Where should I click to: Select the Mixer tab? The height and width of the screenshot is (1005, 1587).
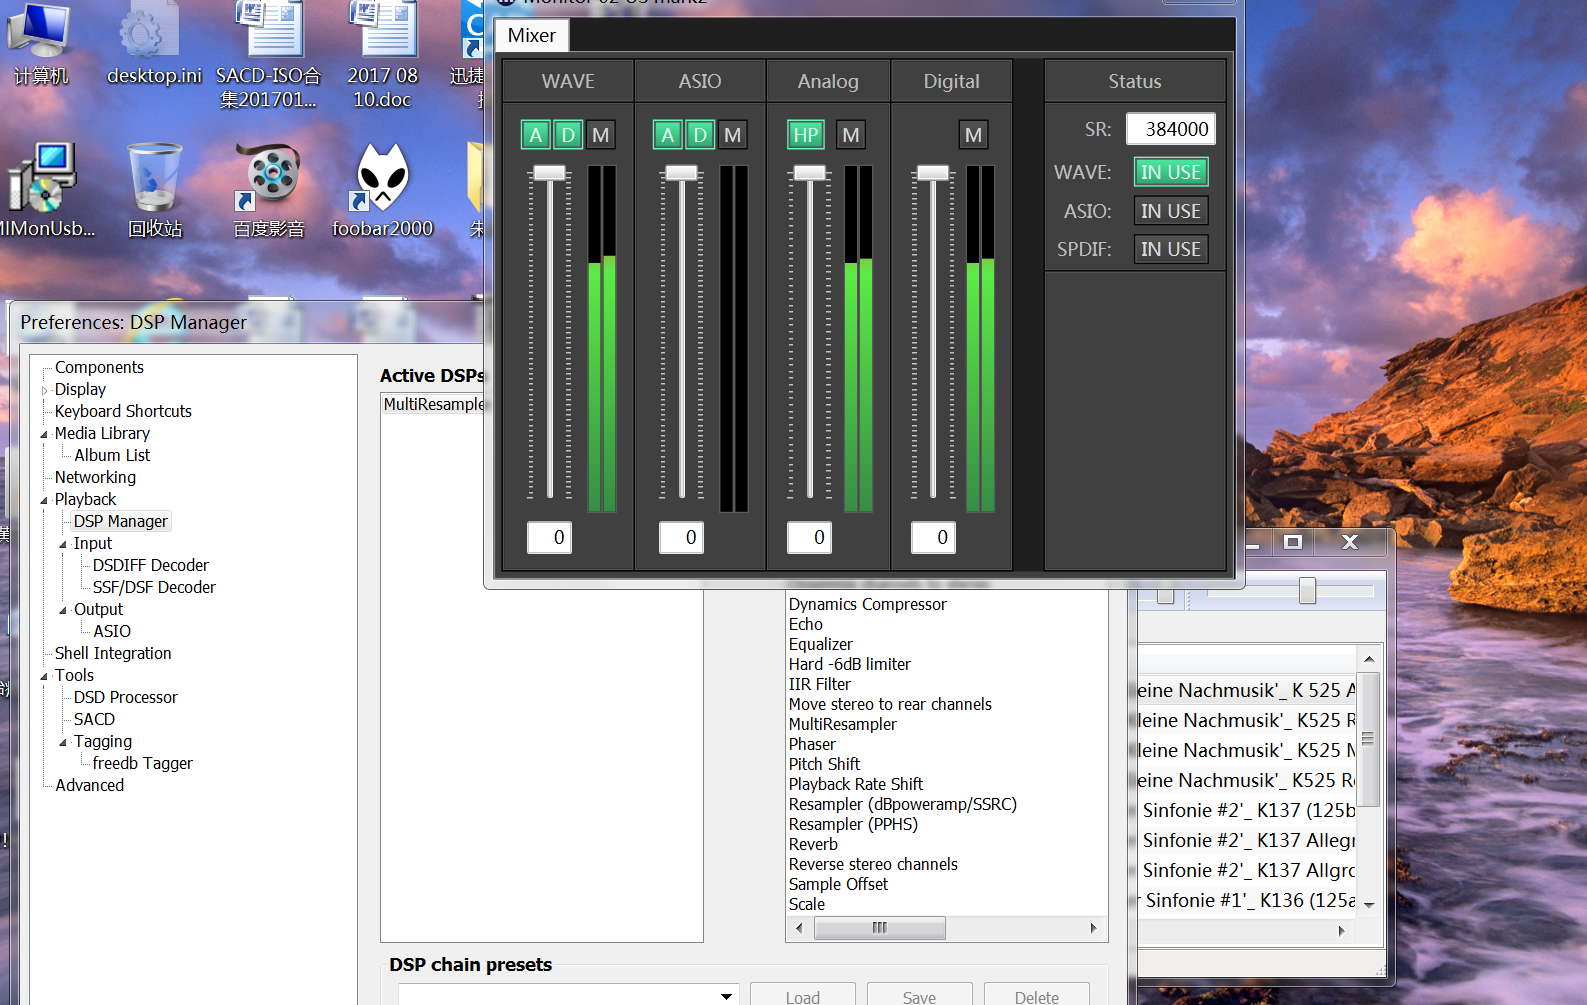(x=531, y=36)
